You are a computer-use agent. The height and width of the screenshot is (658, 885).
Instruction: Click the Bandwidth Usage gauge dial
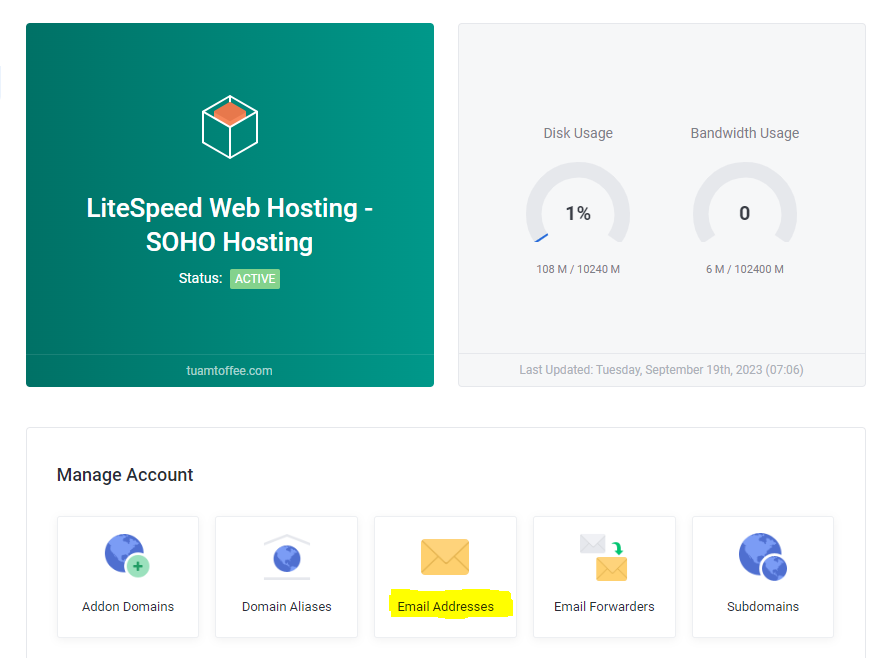[744, 203]
